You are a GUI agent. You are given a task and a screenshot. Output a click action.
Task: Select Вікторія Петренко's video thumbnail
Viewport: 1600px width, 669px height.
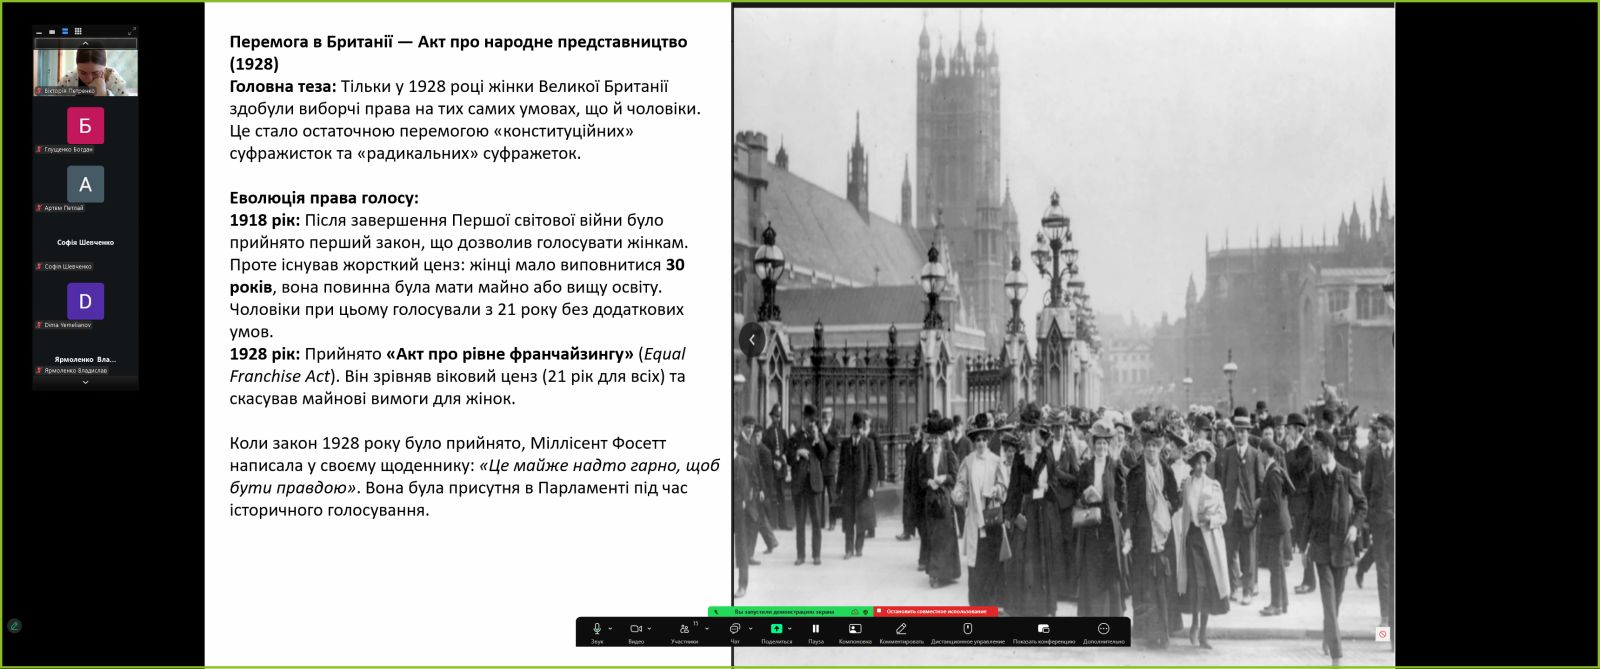click(85, 72)
